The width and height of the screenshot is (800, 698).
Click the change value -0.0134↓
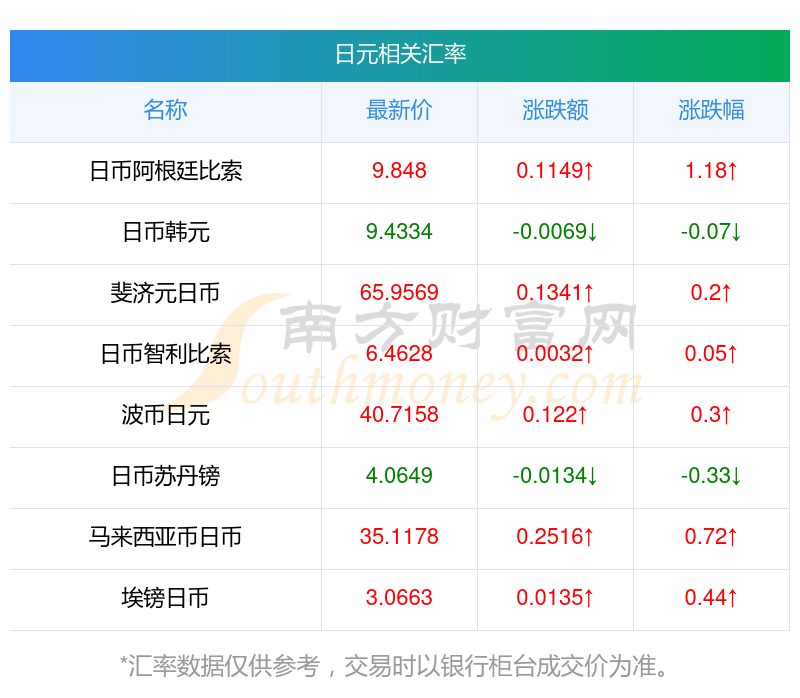click(555, 476)
